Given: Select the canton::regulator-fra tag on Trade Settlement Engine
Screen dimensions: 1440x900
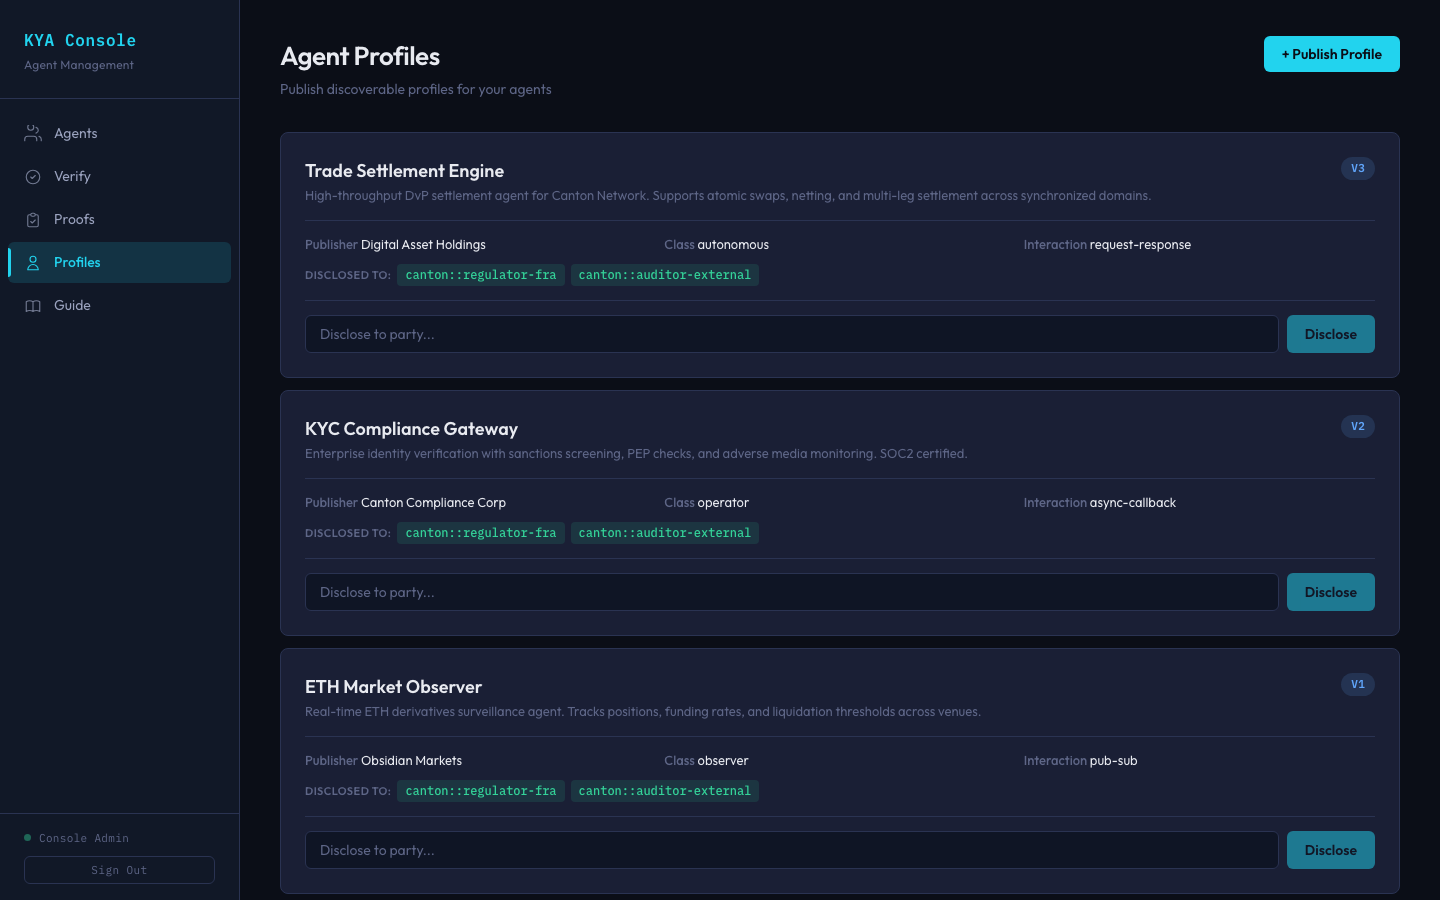Looking at the screenshot, I should click(x=480, y=274).
